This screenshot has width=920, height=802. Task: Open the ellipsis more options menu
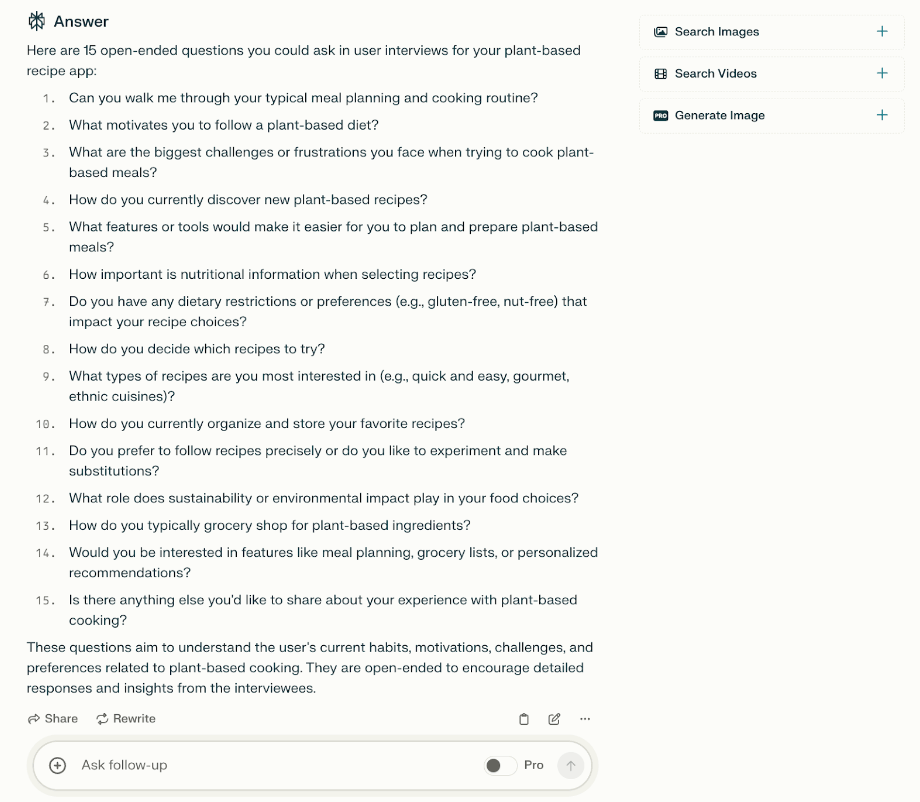point(585,718)
